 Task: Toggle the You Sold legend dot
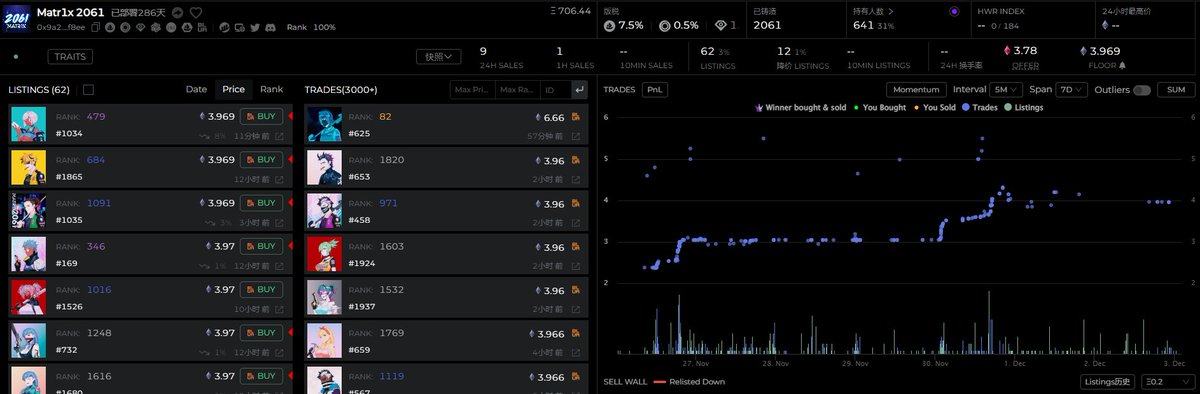(916, 107)
